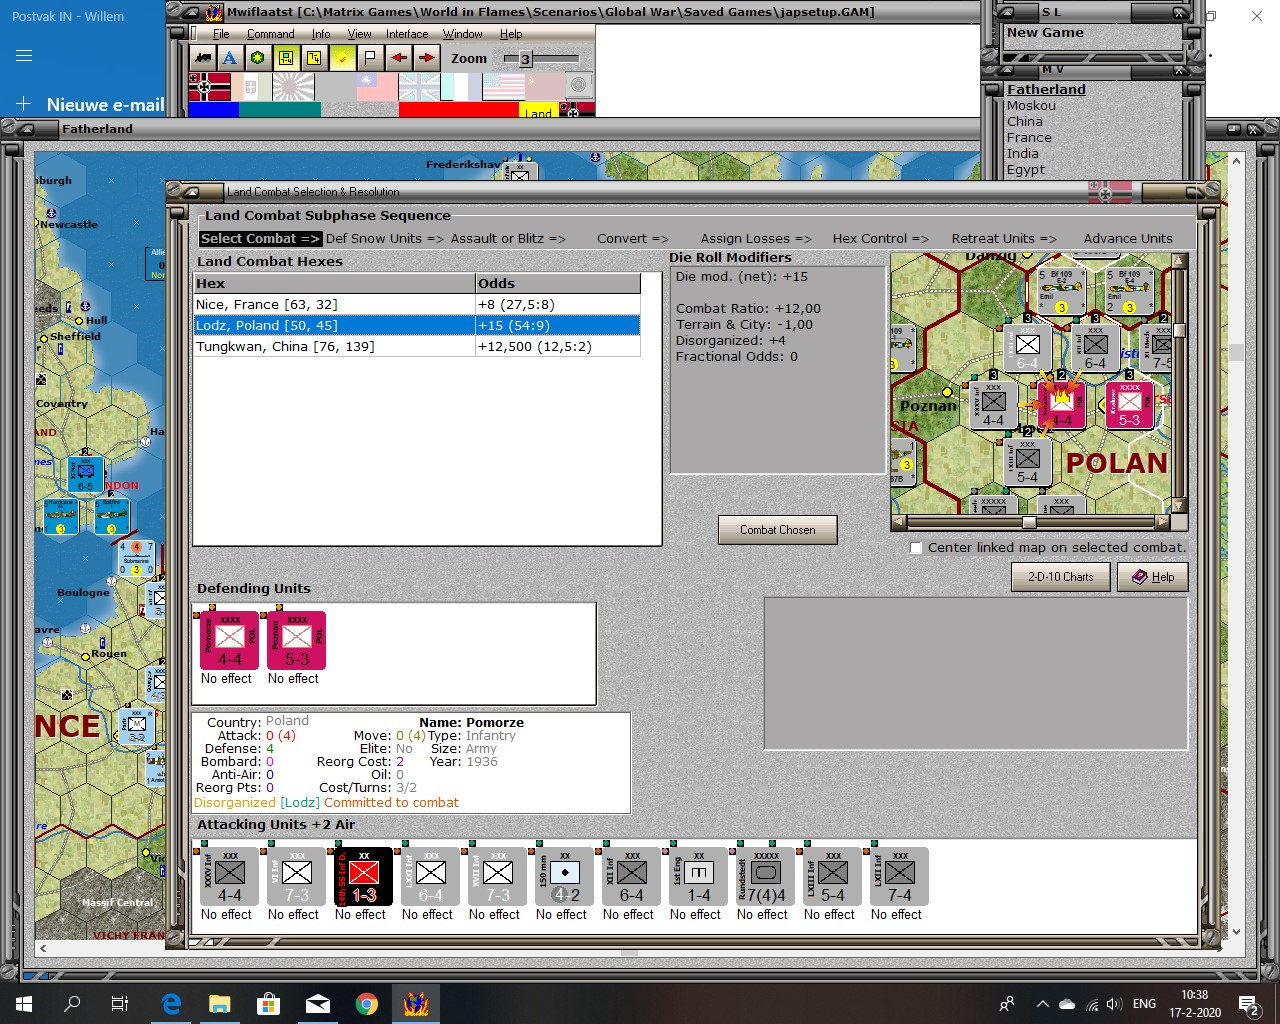Open the 2-D-10 Charts button
Screen dimensions: 1280x1024
click(1061, 577)
